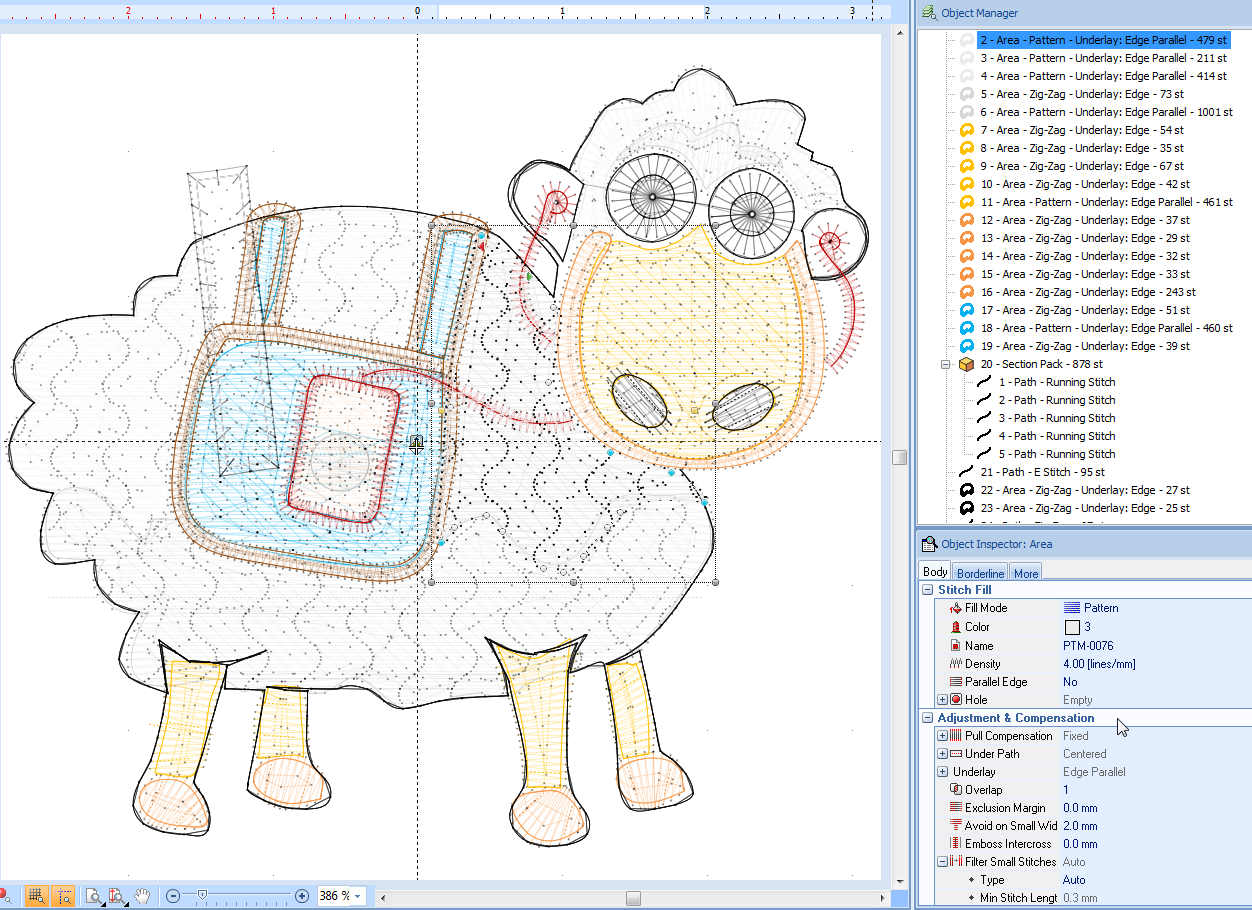The height and width of the screenshot is (910, 1252).
Task: Click the running stitch icon on Path 1
Action: pyautogui.click(x=984, y=382)
